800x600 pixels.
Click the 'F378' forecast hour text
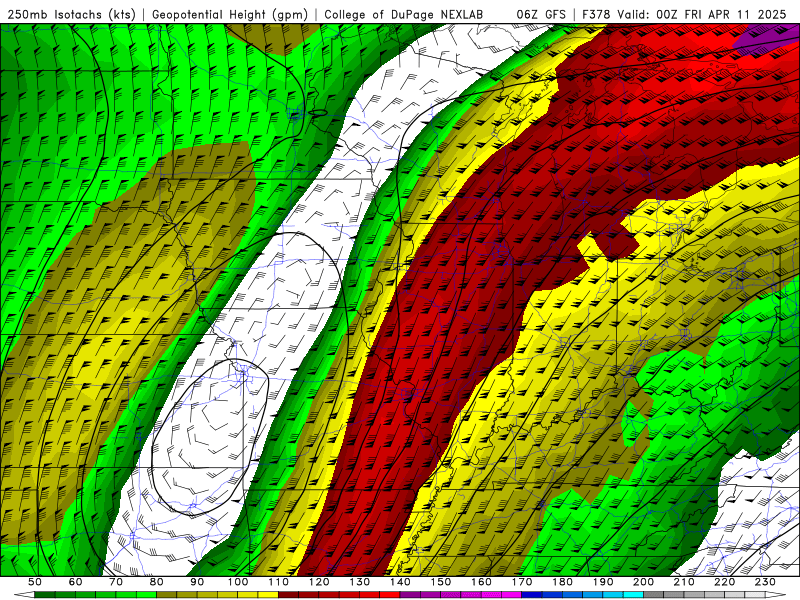[596, 15]
